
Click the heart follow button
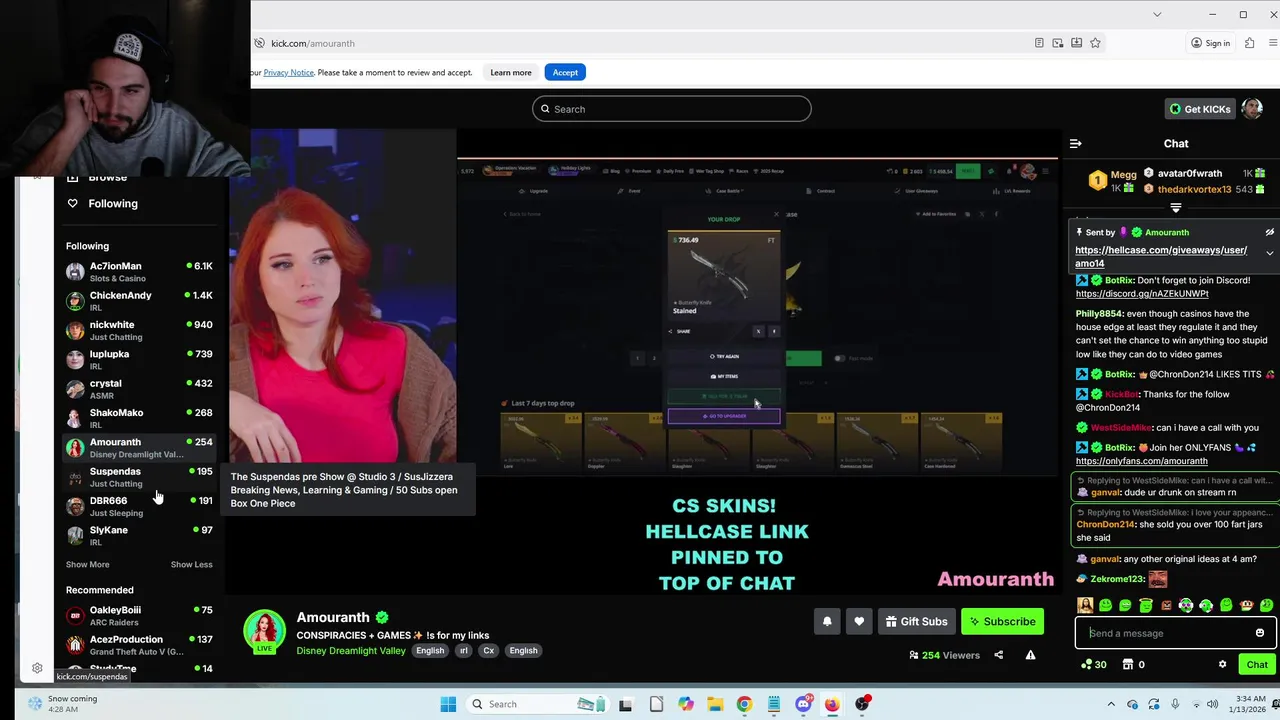pos(859,622)
